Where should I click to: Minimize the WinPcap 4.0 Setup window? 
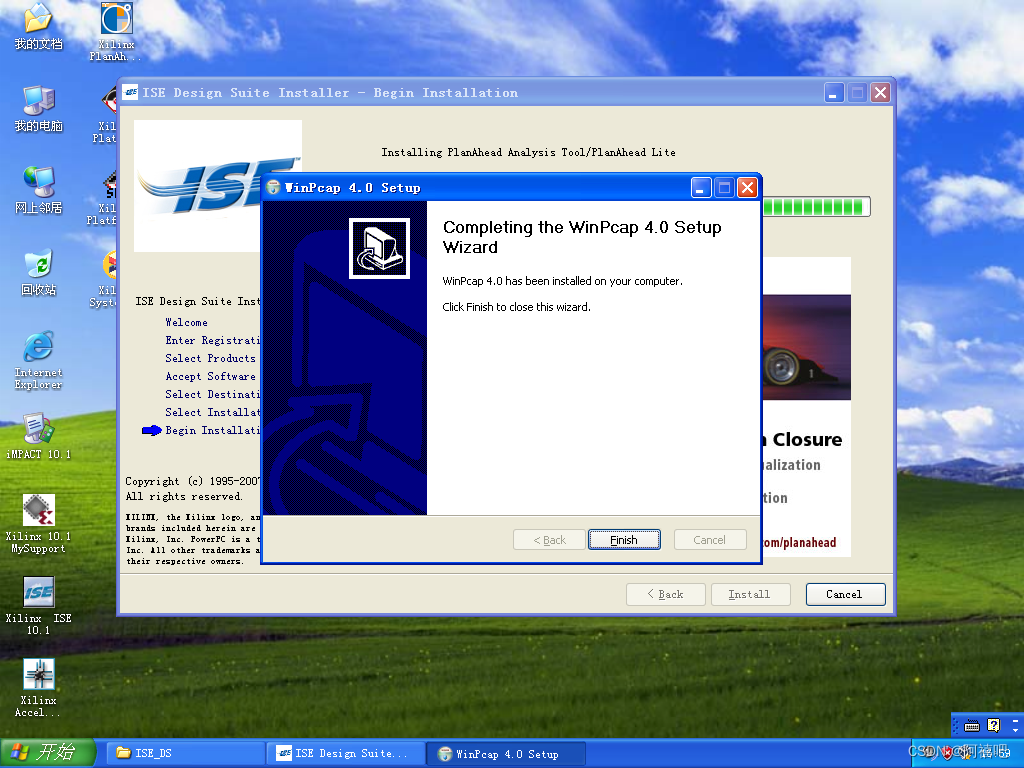point(701,188)
